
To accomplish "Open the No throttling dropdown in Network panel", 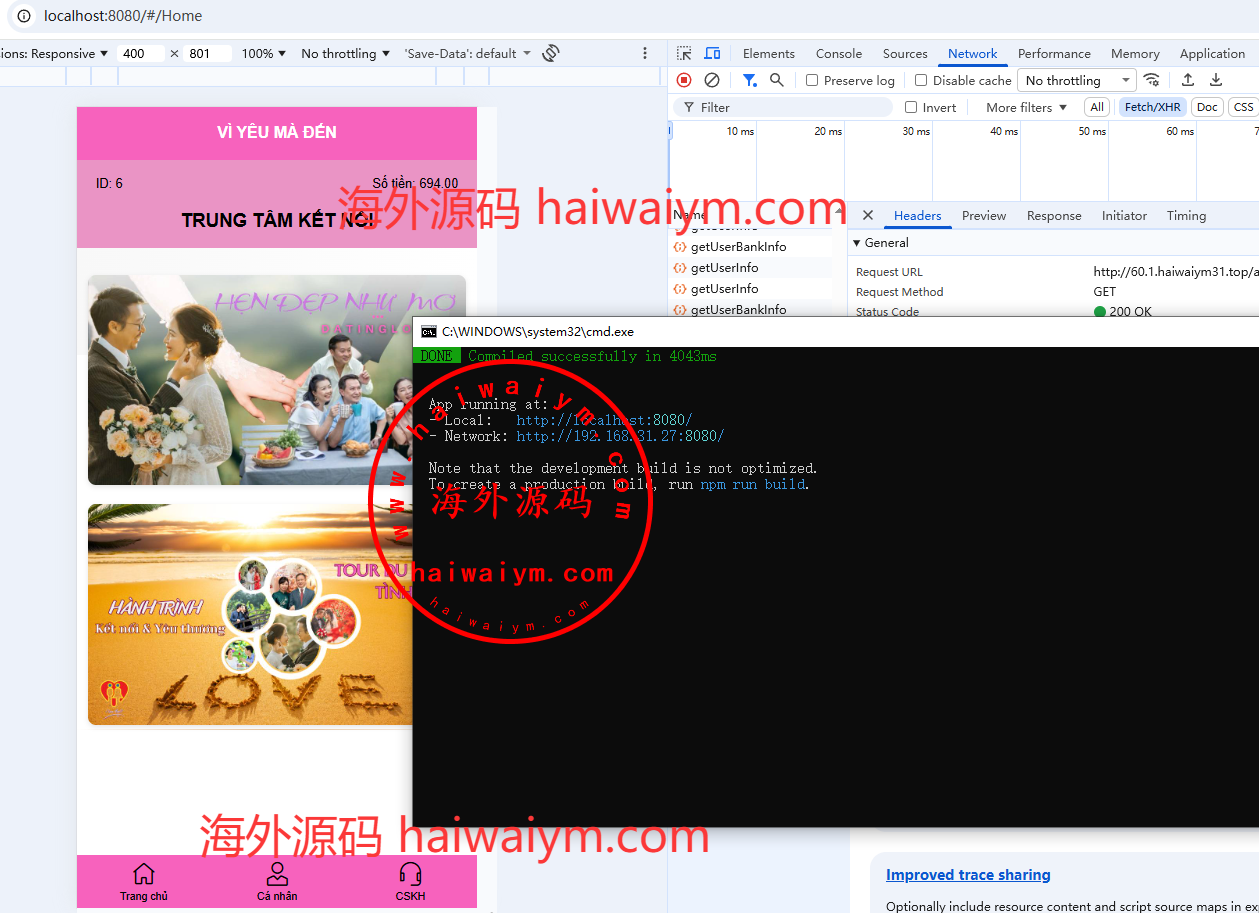I will 1077,80.
